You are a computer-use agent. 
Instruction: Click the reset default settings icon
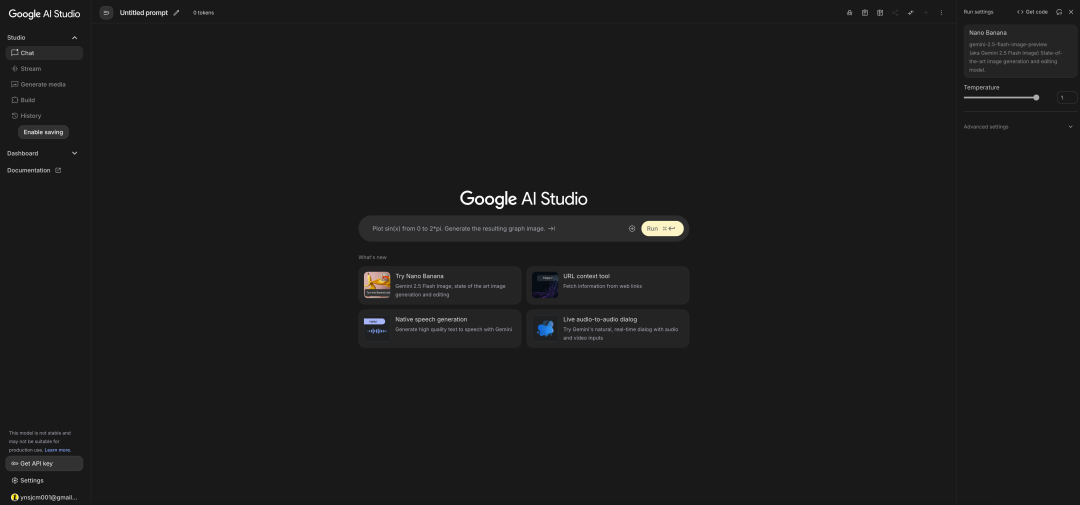[1059, 12]
